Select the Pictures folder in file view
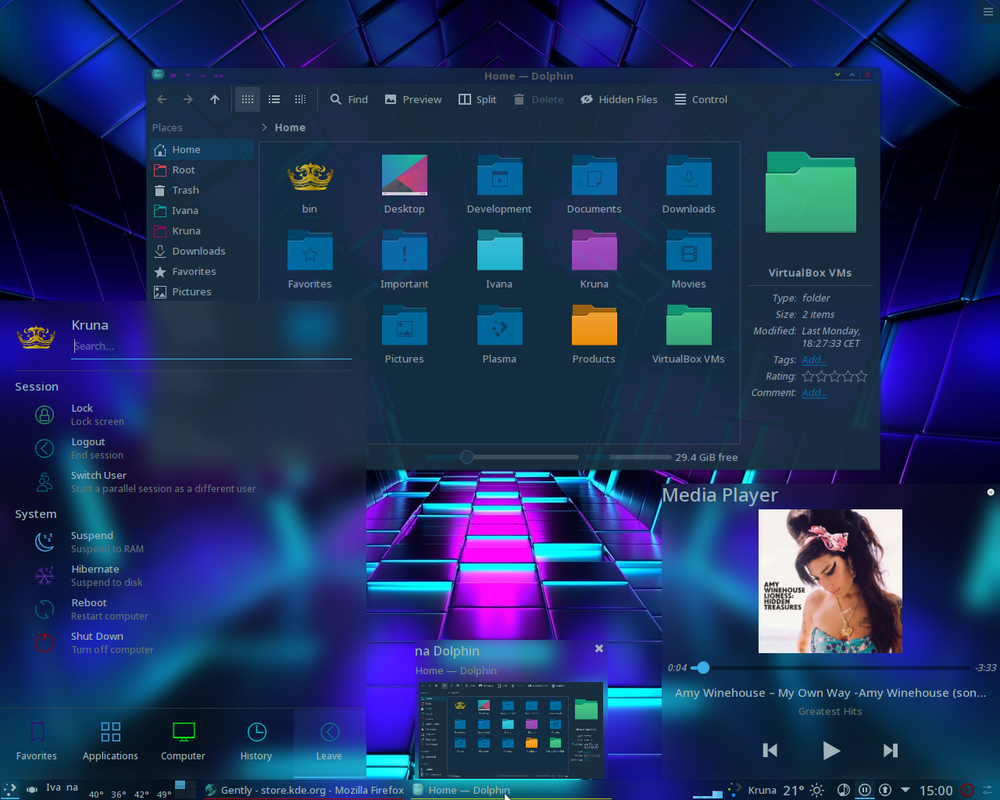This screenshot has height=800, width=1000. [404, 334]
